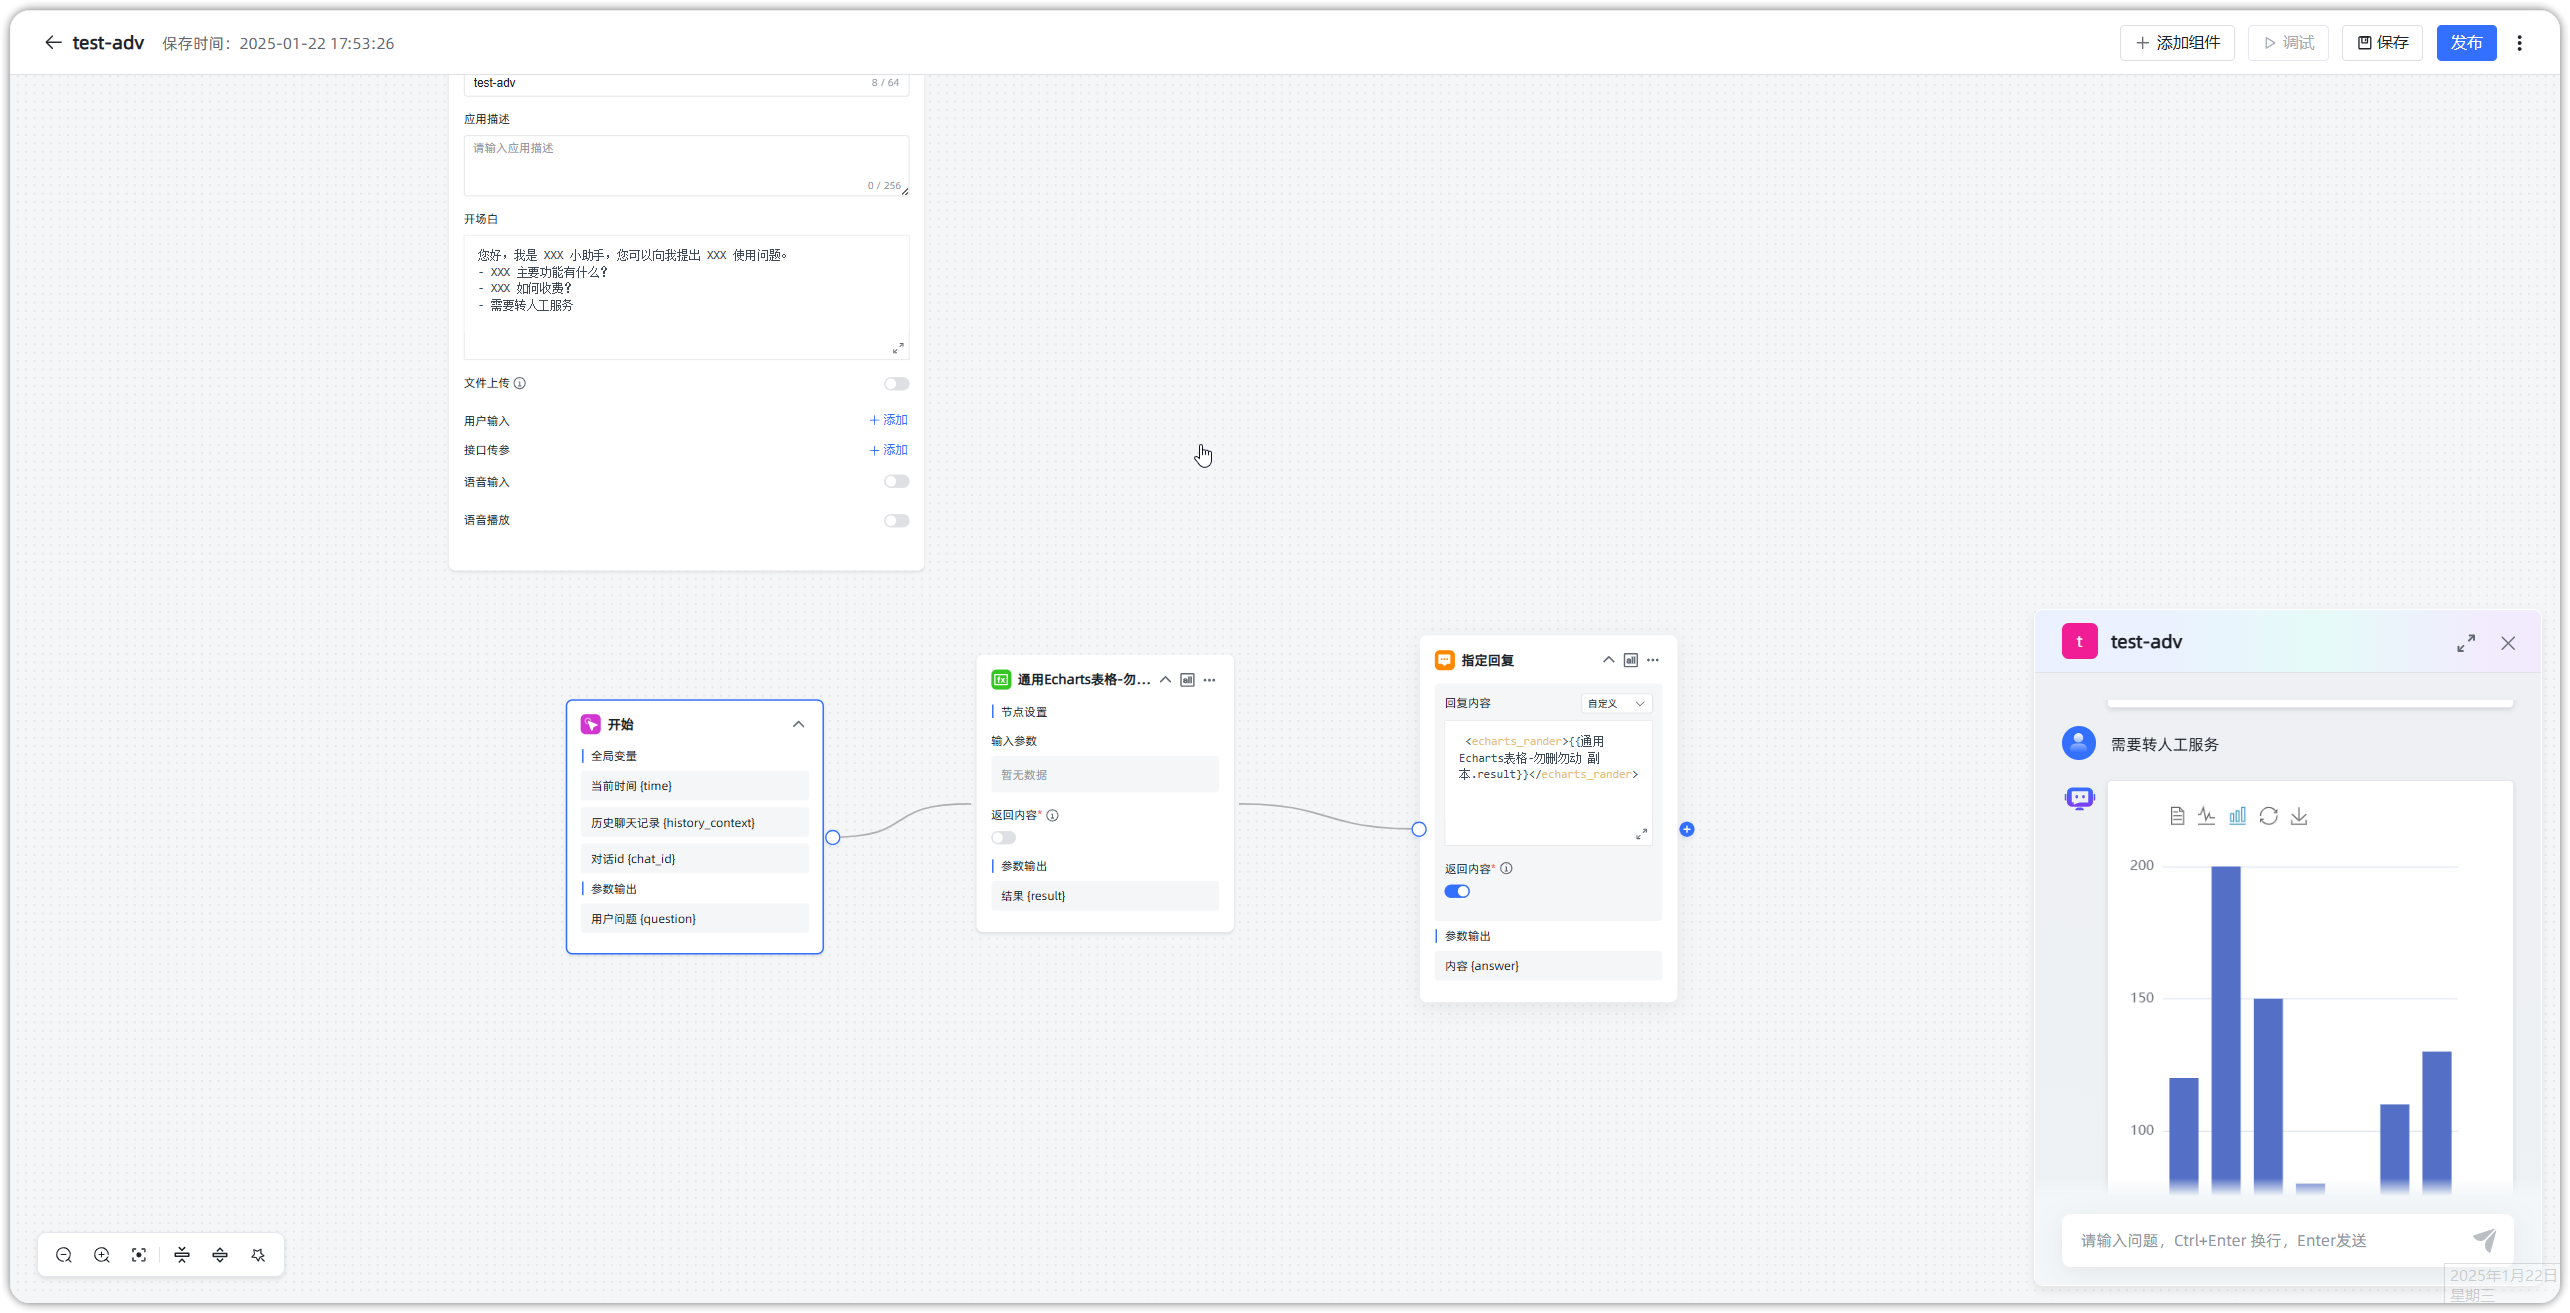This screenshot has height=1313, width=2570.
Task: Click the send message paper plane icon
Action: click(x=2484, y=1240)
